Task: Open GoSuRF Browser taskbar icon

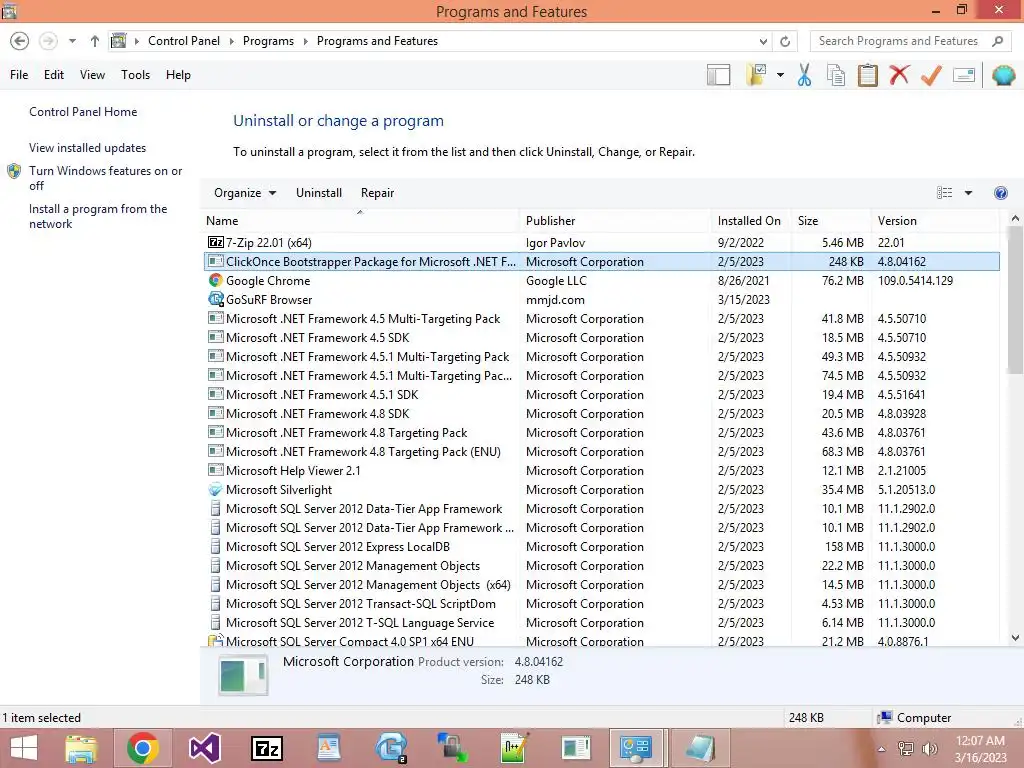Action: pyautogui.click(x=391, y=748)
